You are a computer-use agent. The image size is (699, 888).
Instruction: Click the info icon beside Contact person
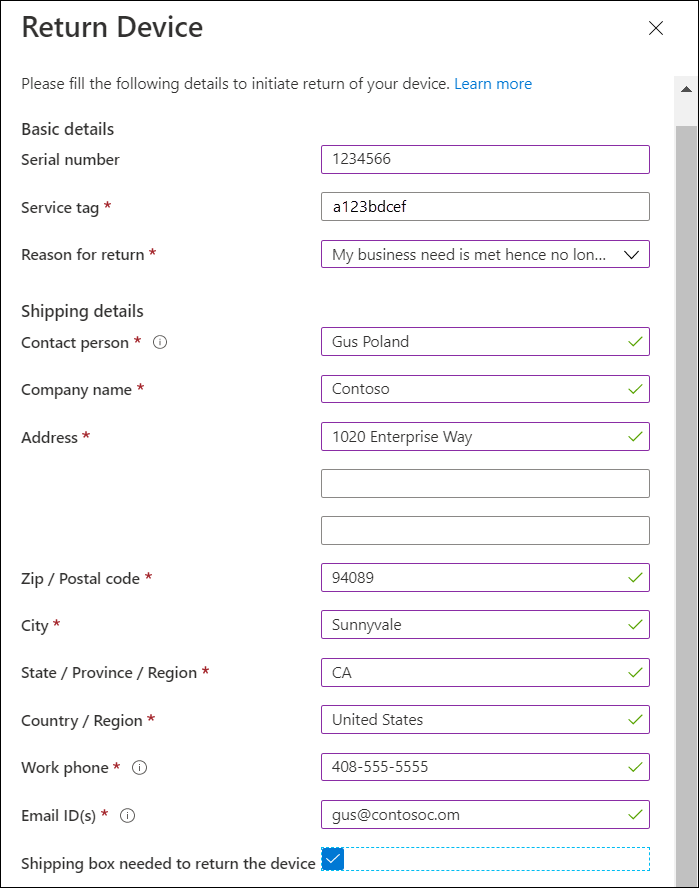(160, 342)
